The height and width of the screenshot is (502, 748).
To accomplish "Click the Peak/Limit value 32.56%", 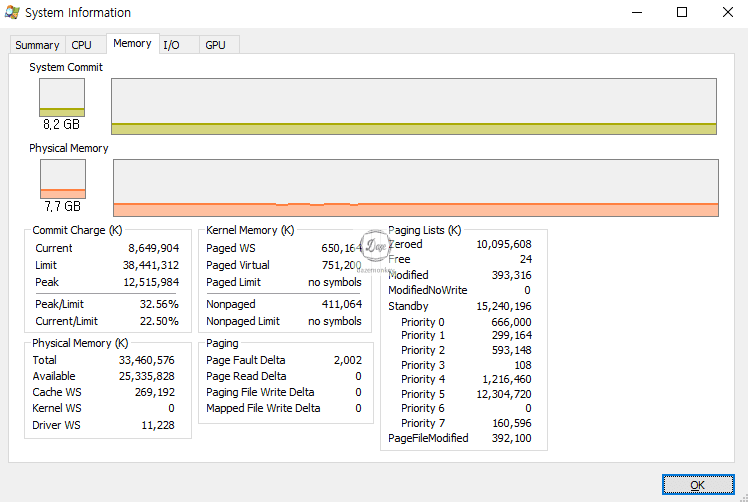I will click(159, 304).
